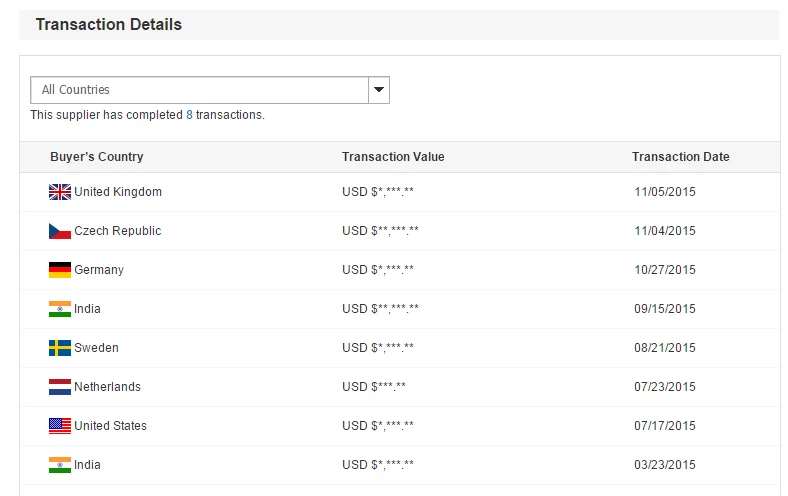Click the Netherlands transaction value USD $***.**
Screen dimensions: 788x496
pos(374,387)
